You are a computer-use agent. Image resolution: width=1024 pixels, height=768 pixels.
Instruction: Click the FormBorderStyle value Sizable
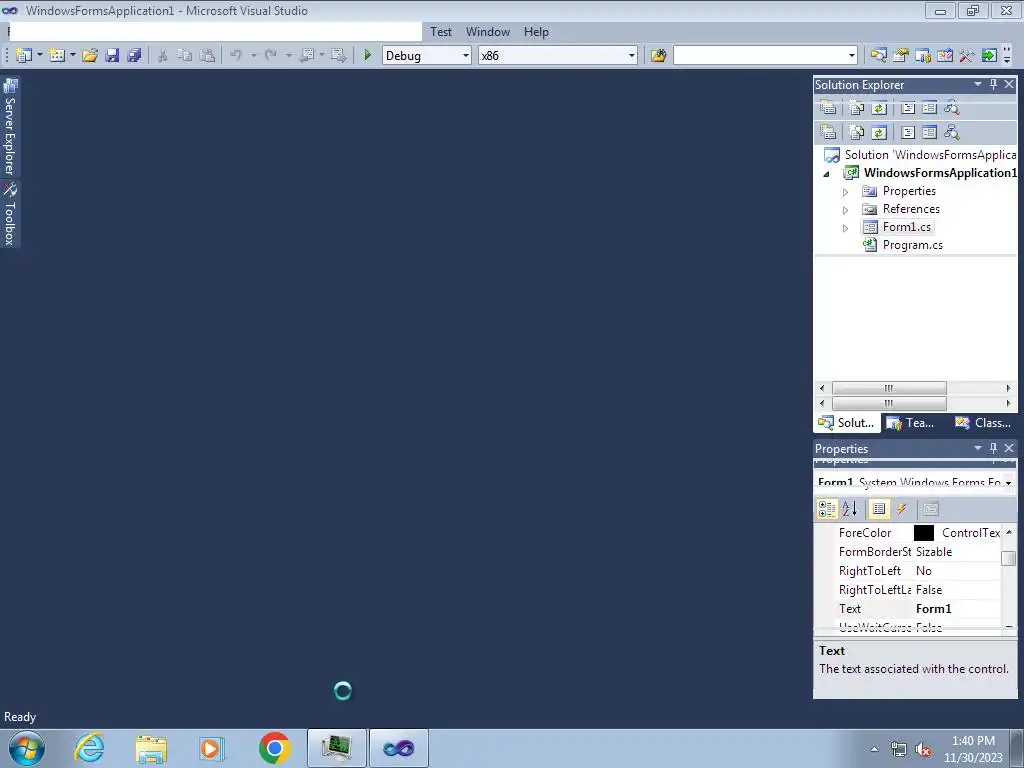pyautogui.click(x=934, y=552)
